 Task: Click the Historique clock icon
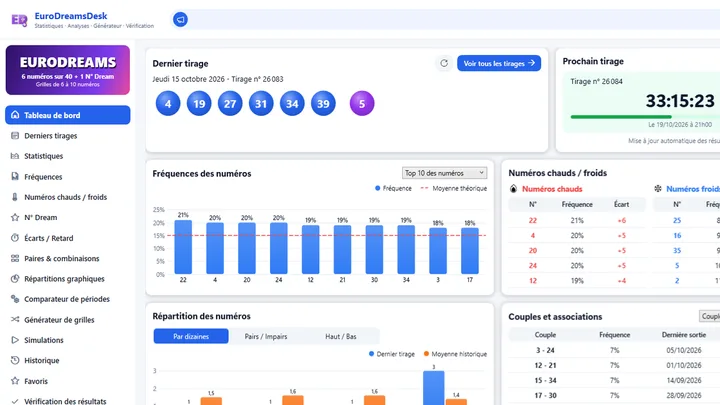tap(15, 360)
